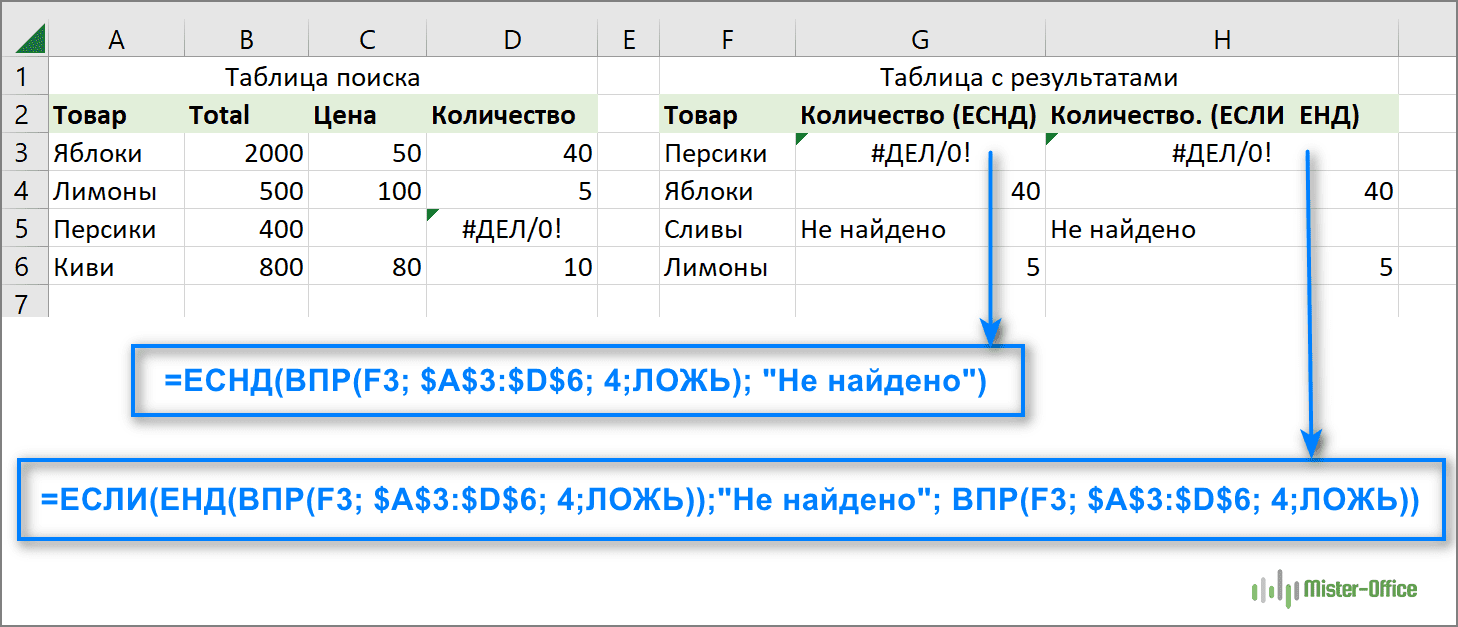This screenshot has height=627, width=1458.
Task: Select the "Количество (ЕСНД)" header cell
Action: pyautogui.click(x=920, y=116)
